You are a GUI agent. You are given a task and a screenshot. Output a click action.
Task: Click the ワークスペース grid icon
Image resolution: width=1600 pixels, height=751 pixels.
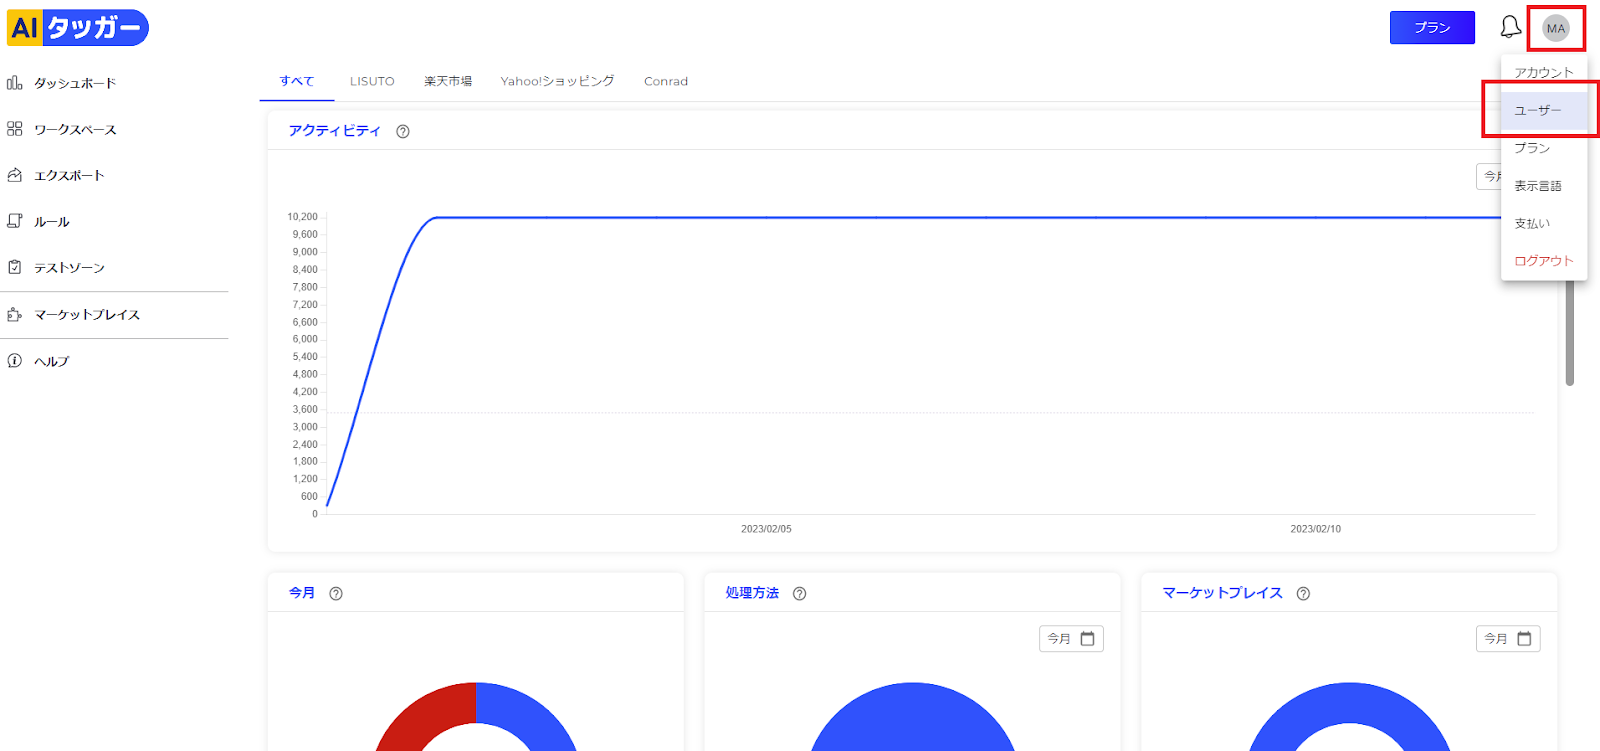(14, 129)
